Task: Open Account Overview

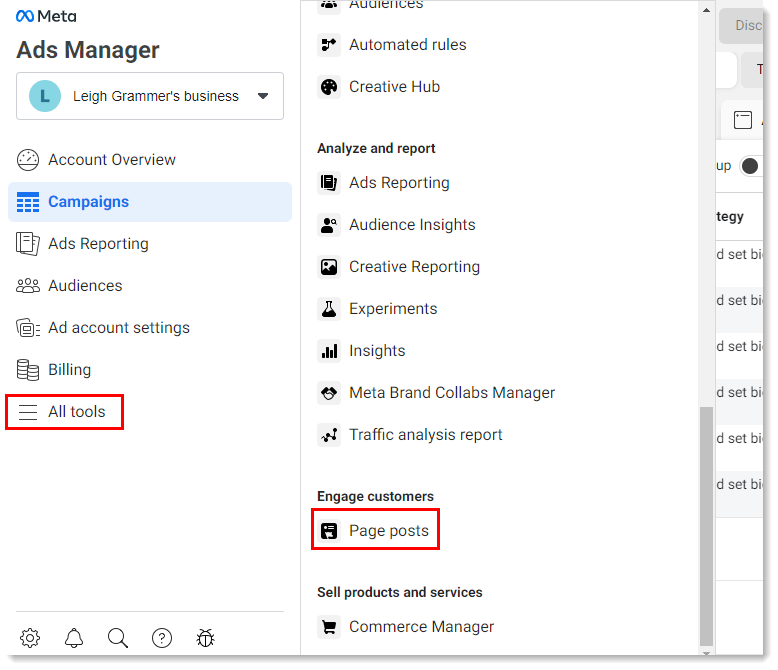Action: point(112,160)
